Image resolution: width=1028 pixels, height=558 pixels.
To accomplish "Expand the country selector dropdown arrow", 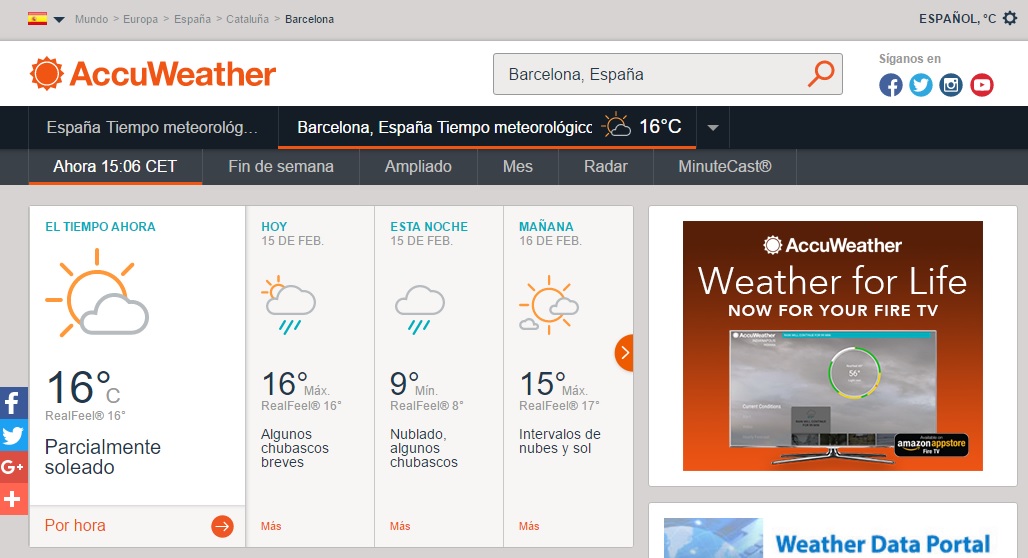I will (x=59, y=20).
